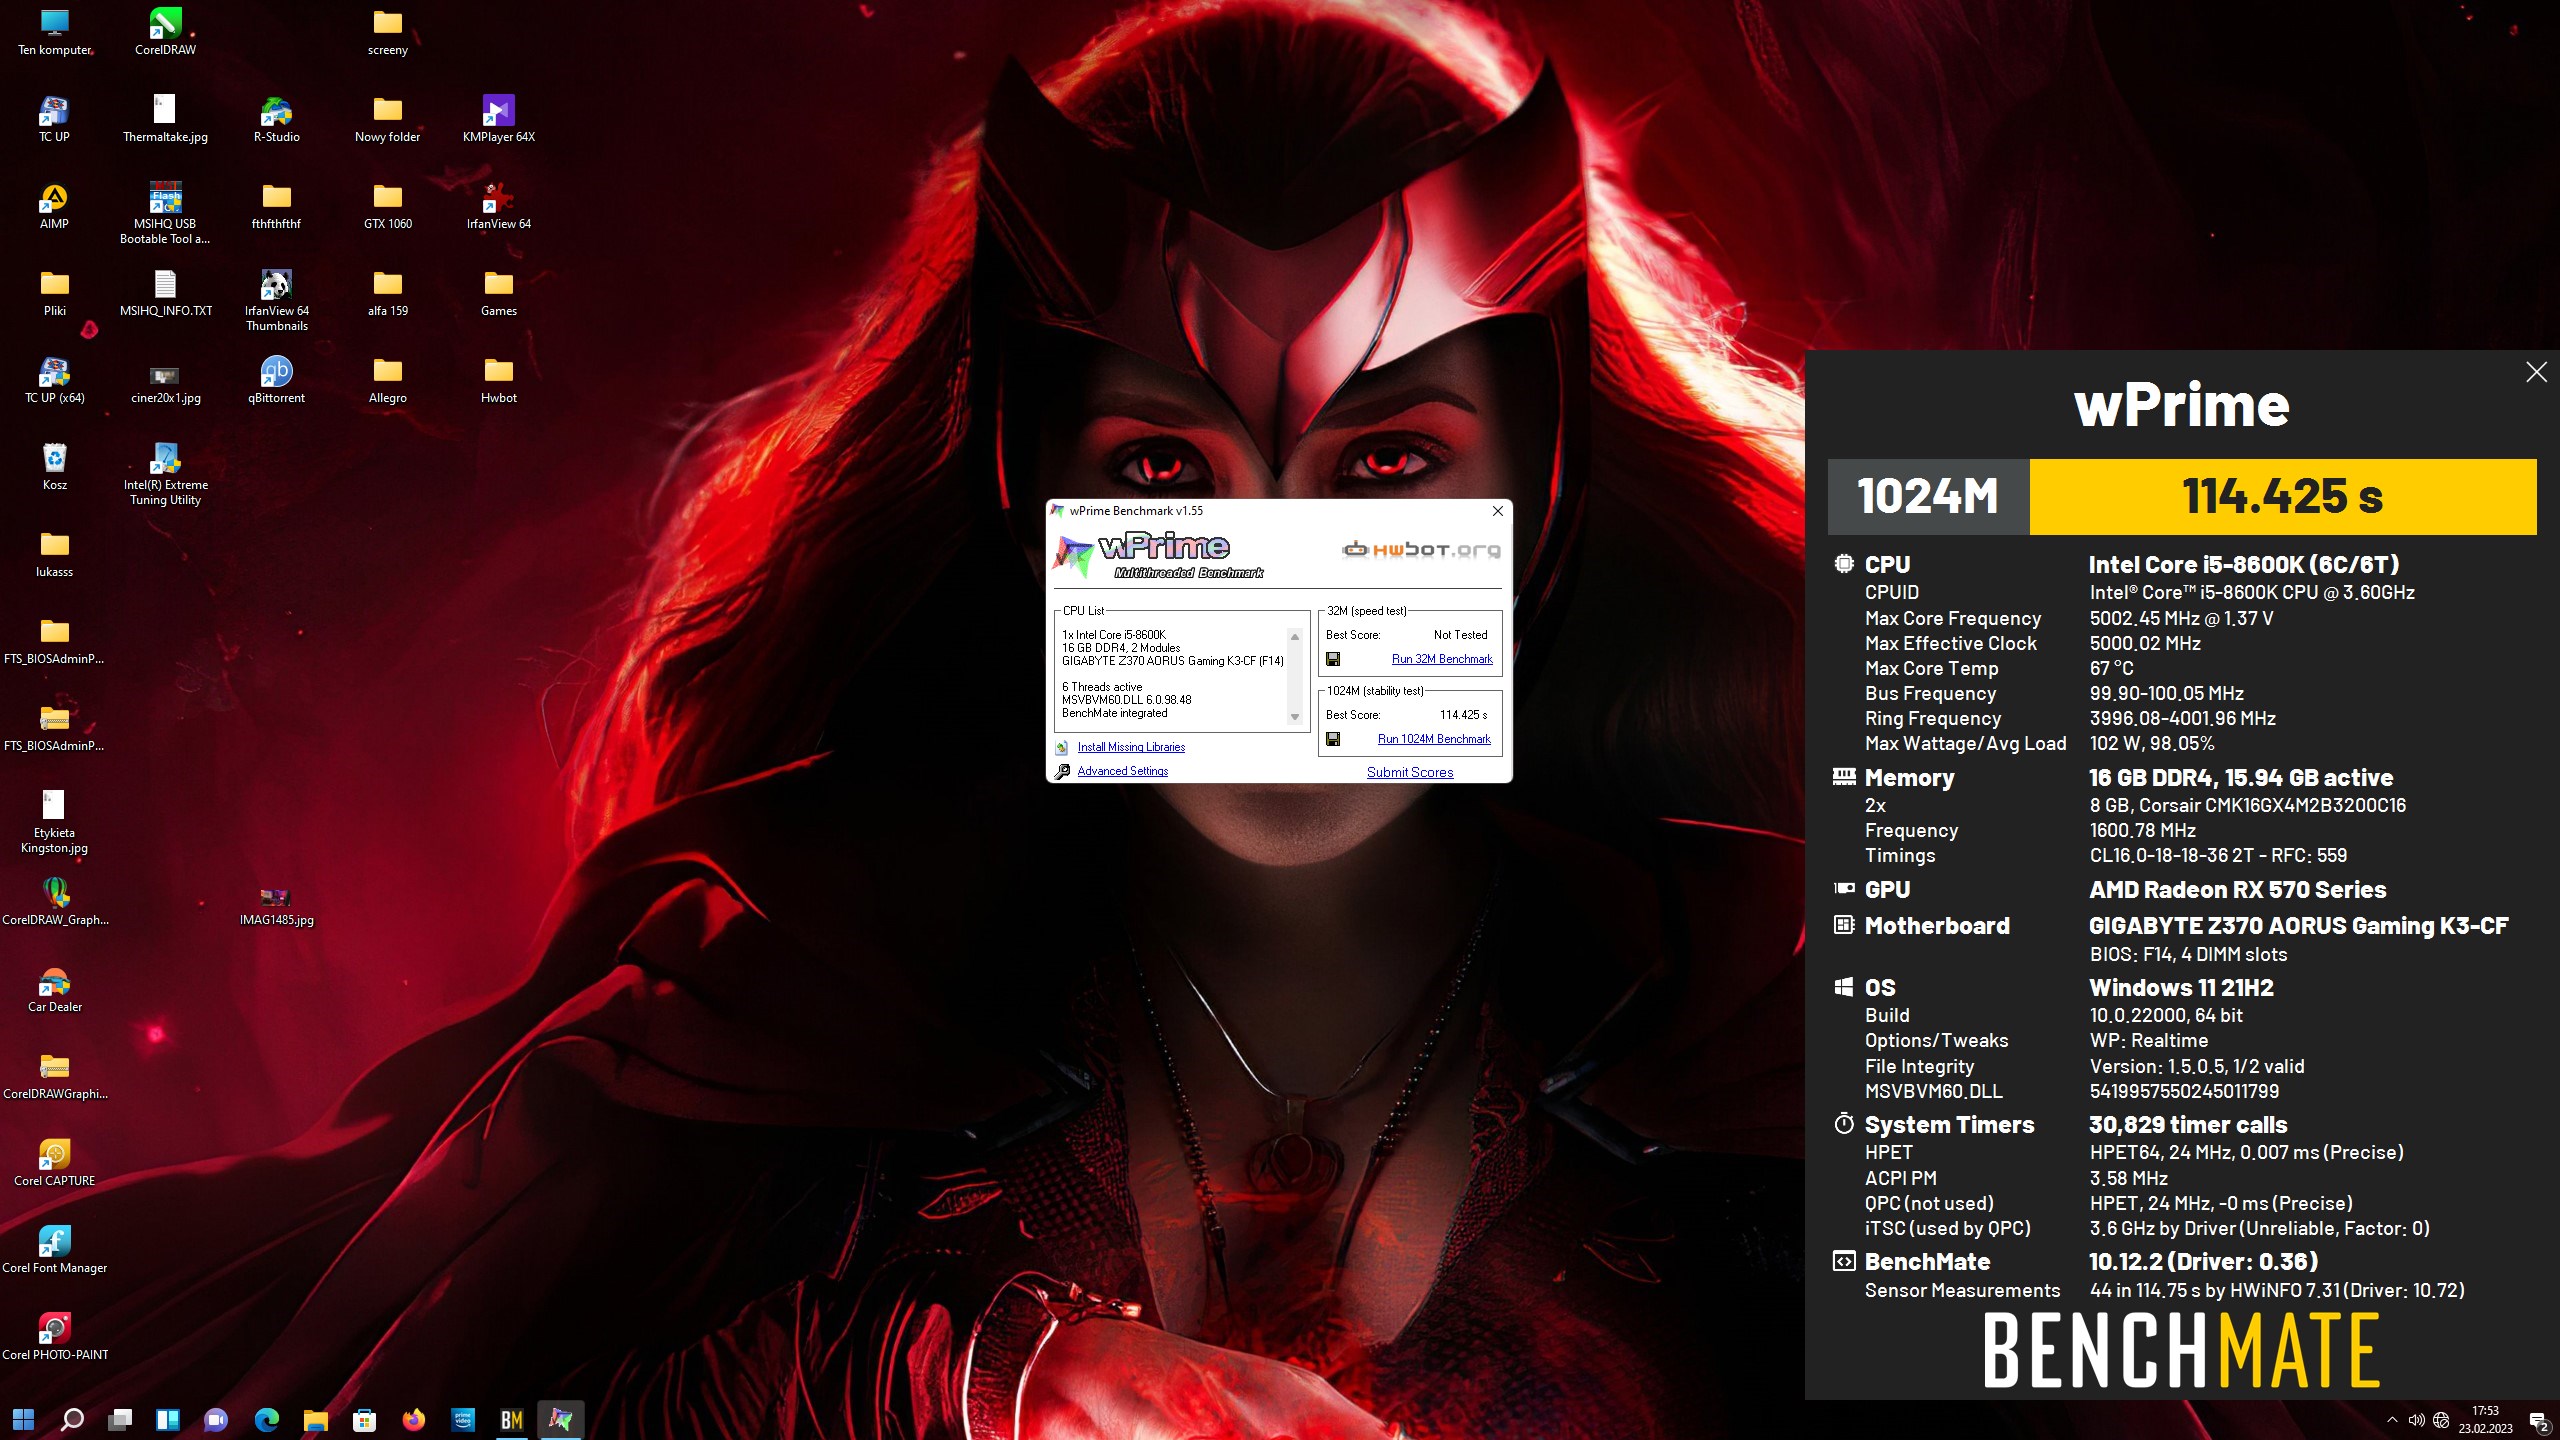Select CorelDRAW desktop shortcut
Image resolution: width=2560 pixels, height=1440 pixels.
point(165,32)
